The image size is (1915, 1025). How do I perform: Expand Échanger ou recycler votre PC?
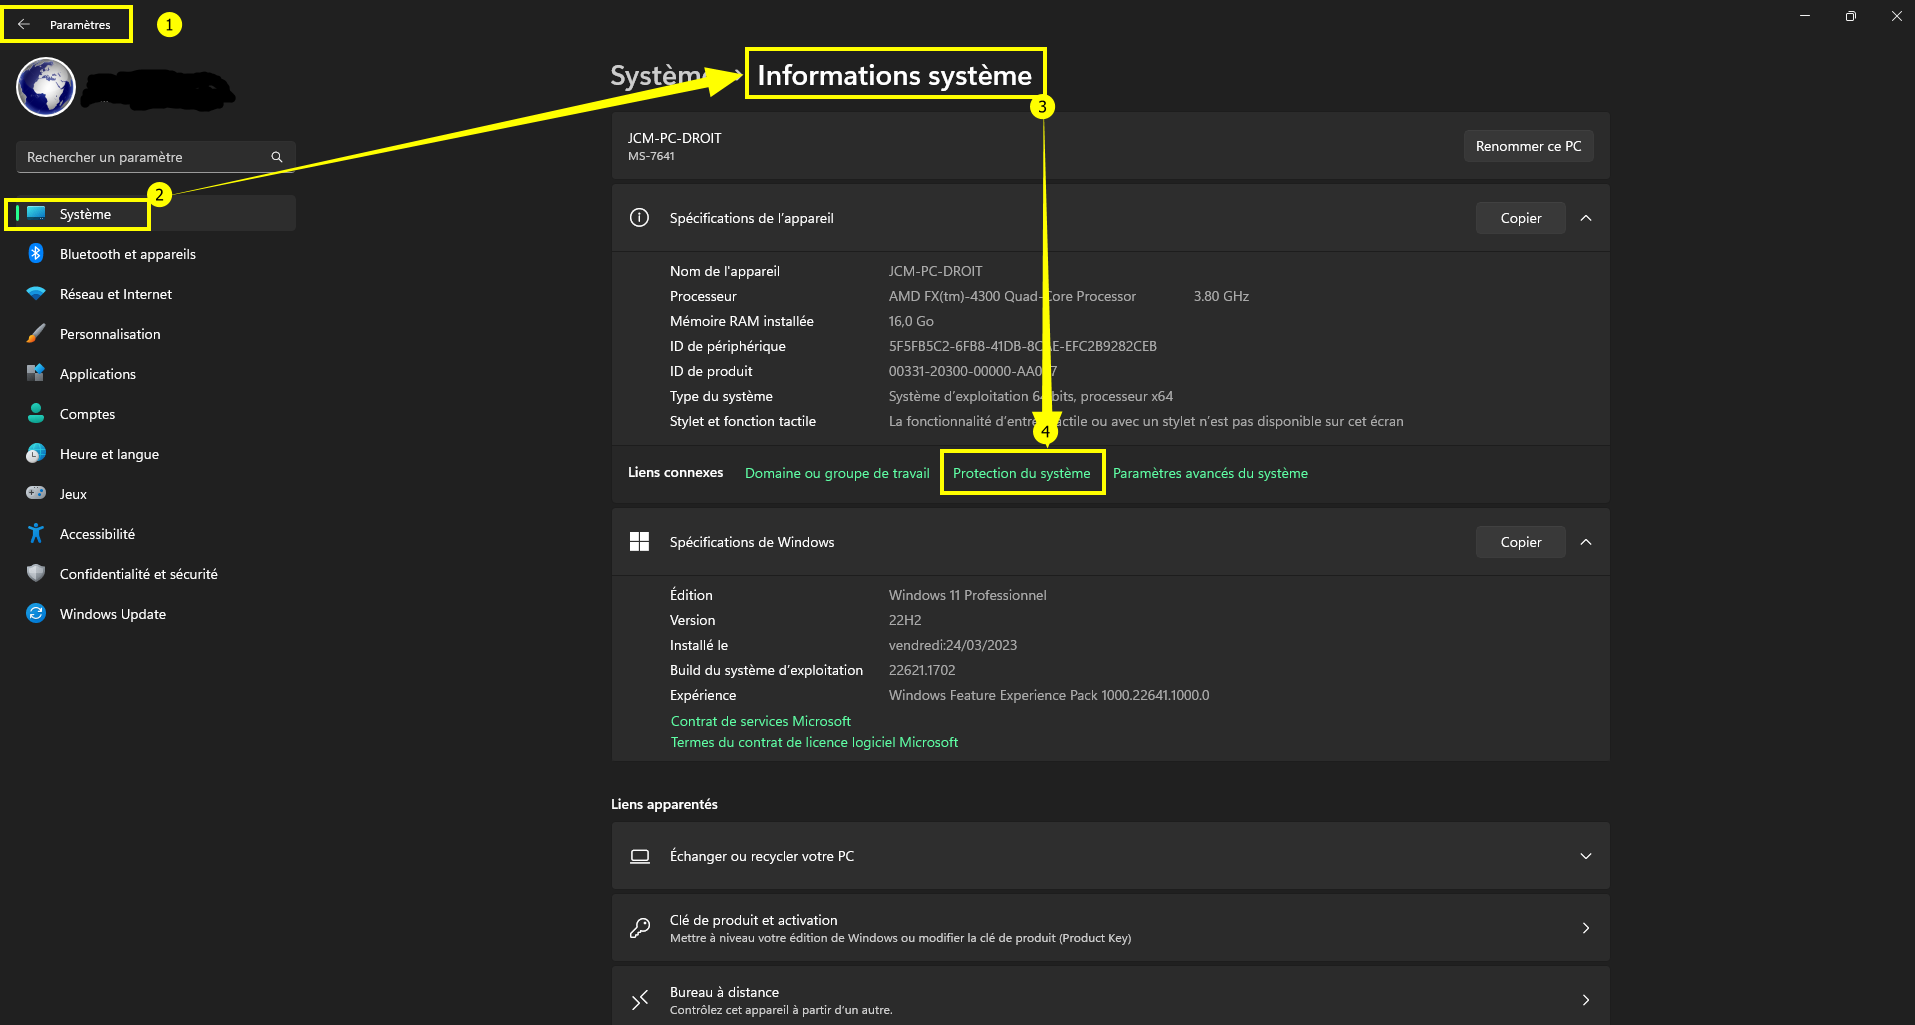coord(1585,856)
